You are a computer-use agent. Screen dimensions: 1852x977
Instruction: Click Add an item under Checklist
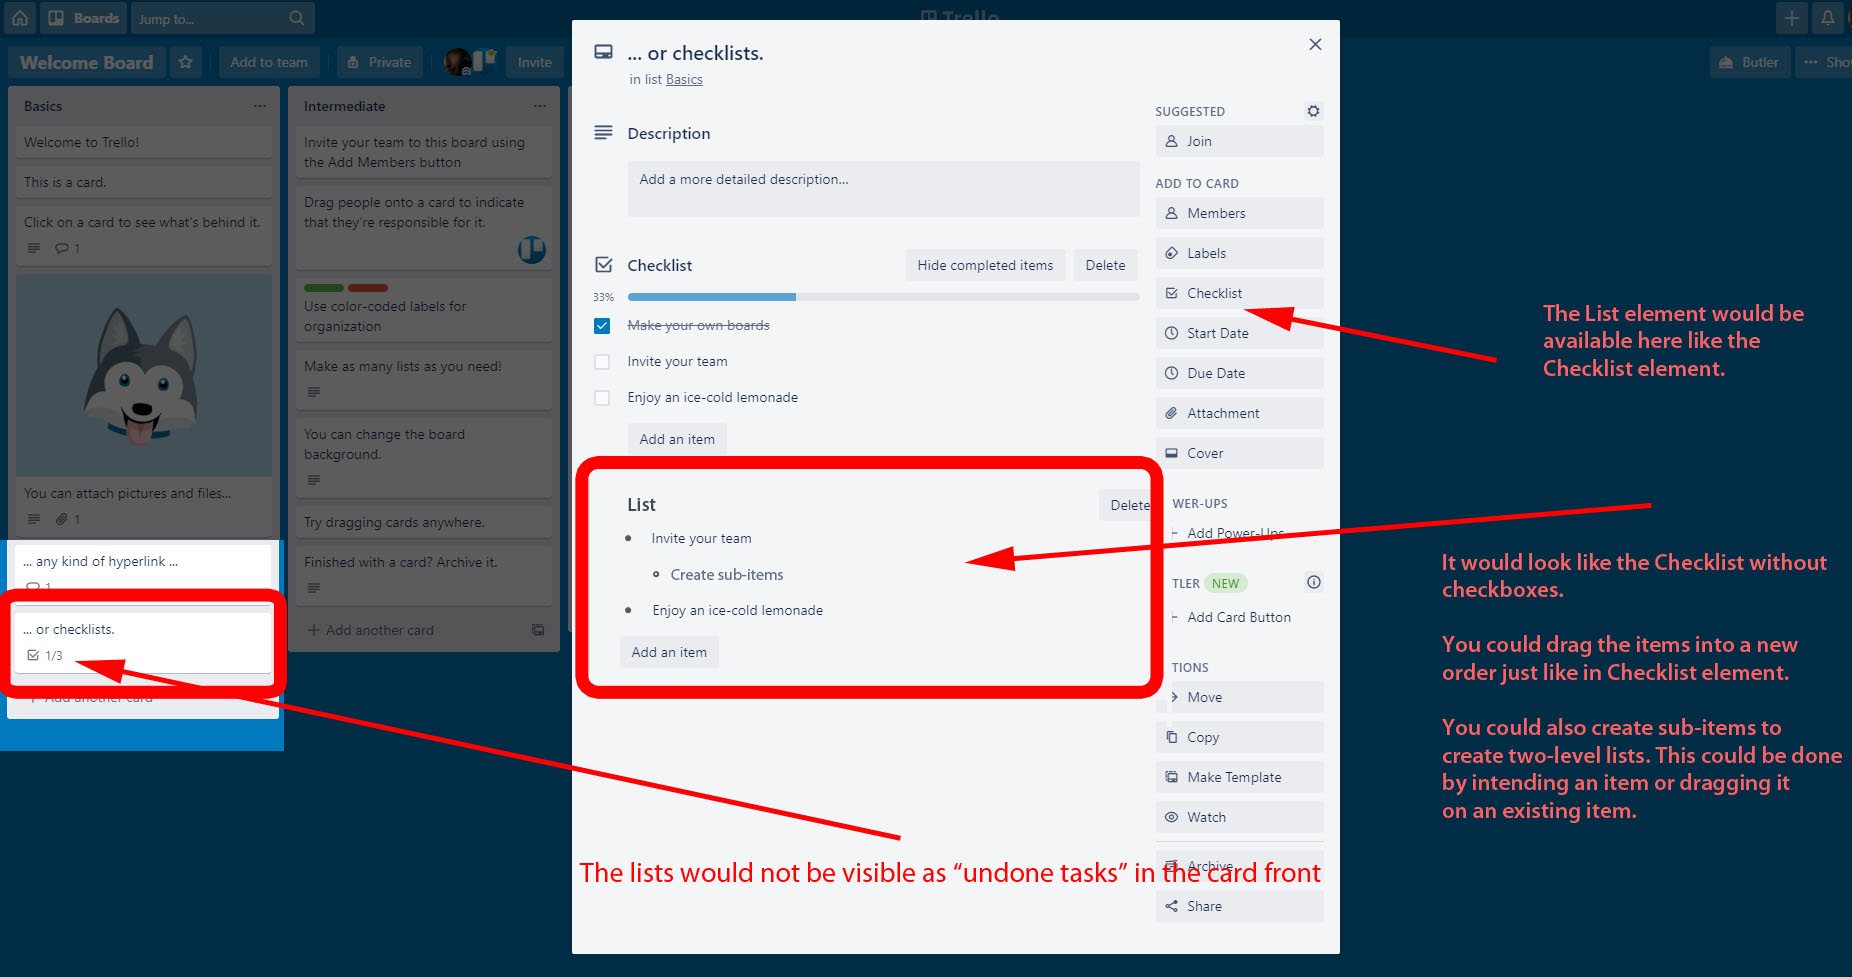(677, 439)
